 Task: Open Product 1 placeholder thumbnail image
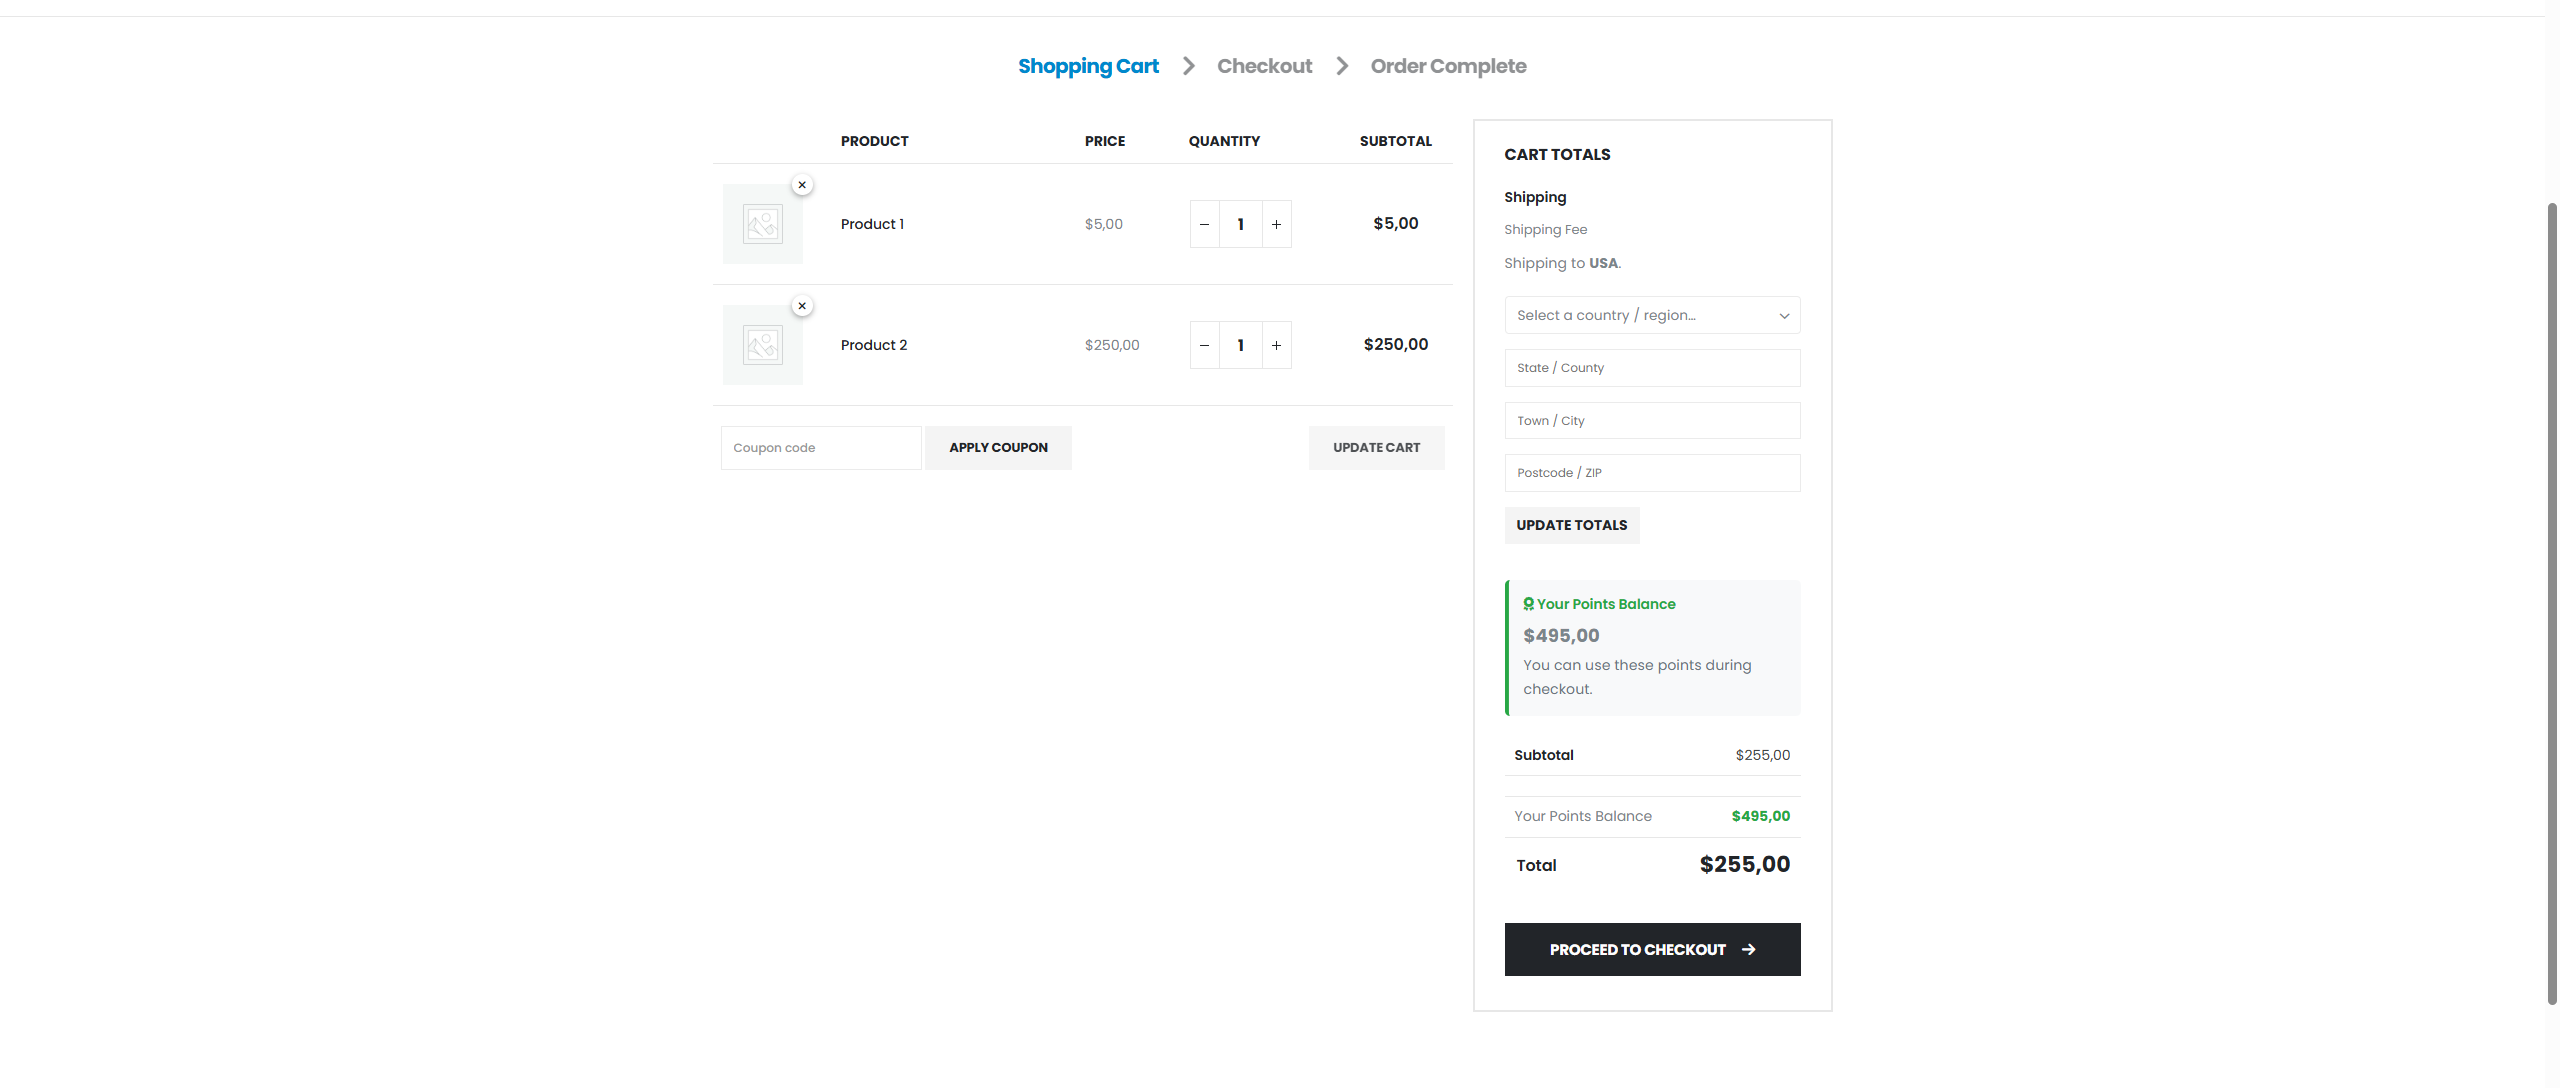(762, 223)
